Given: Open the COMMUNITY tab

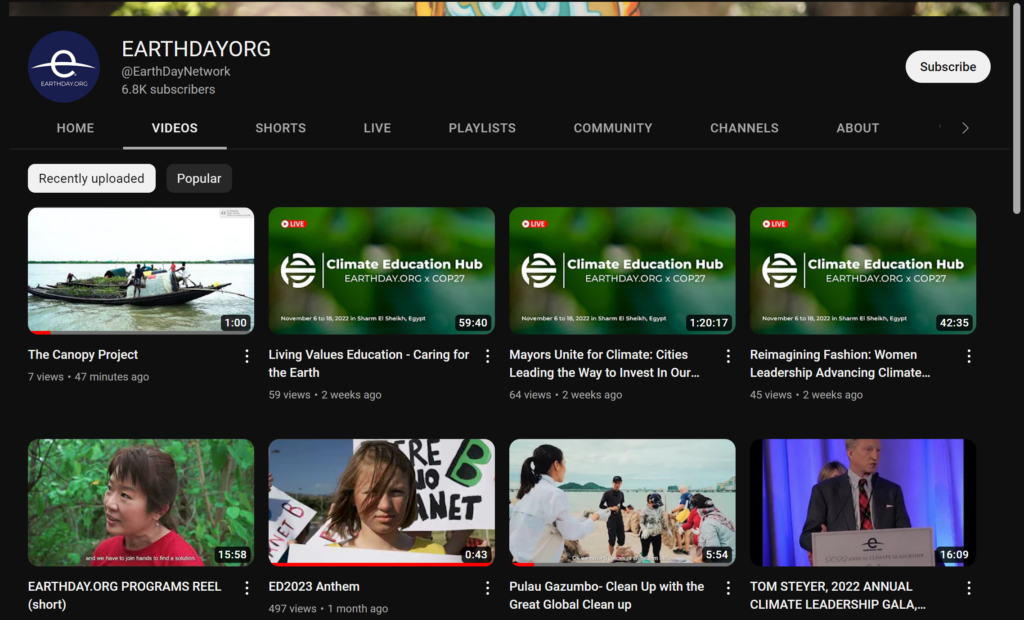Looking at the screenshot, I should click(612, 128).
